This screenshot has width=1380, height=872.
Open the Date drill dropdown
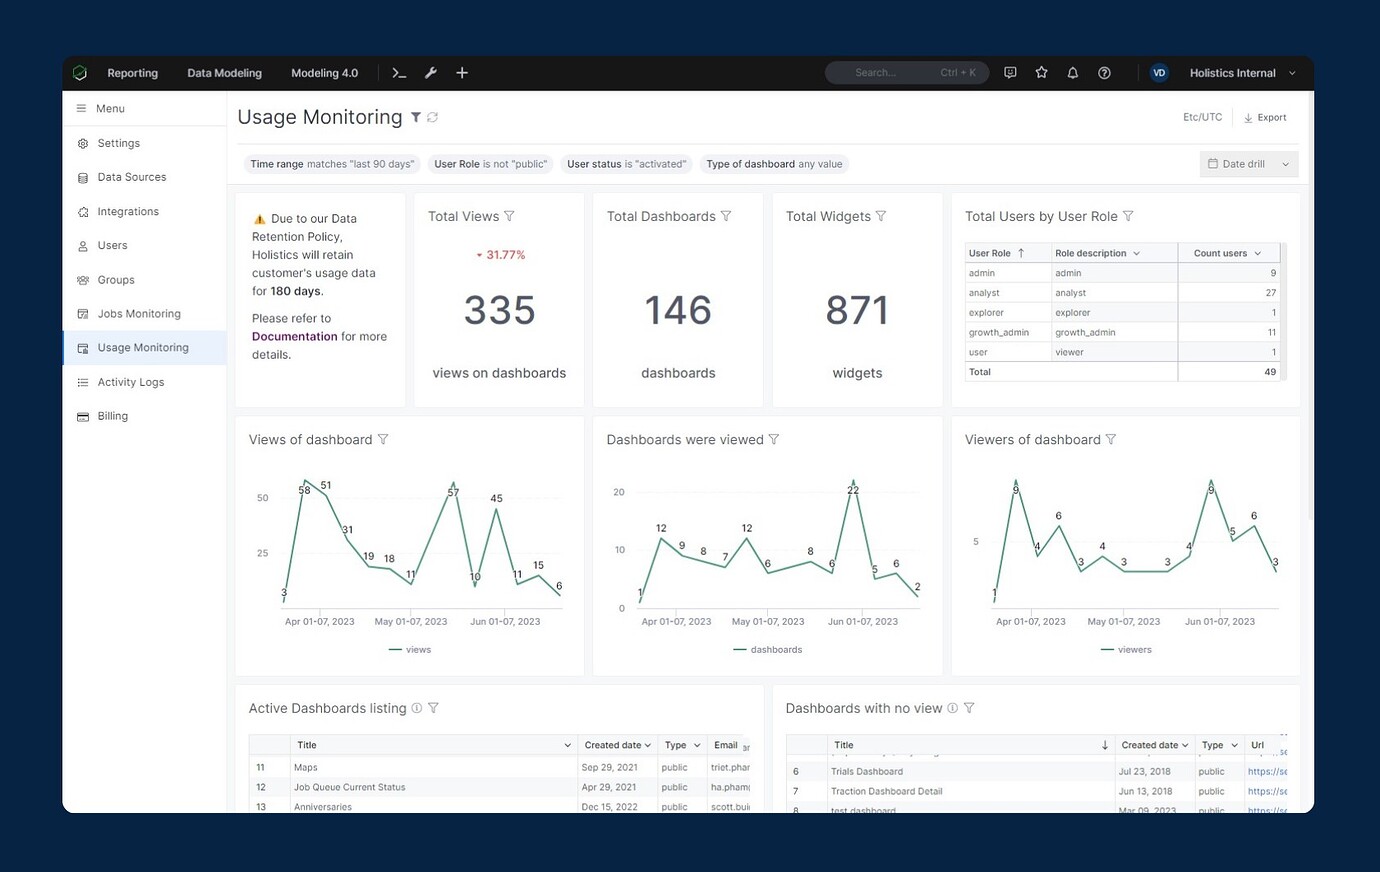click(x=1247, y=163)
